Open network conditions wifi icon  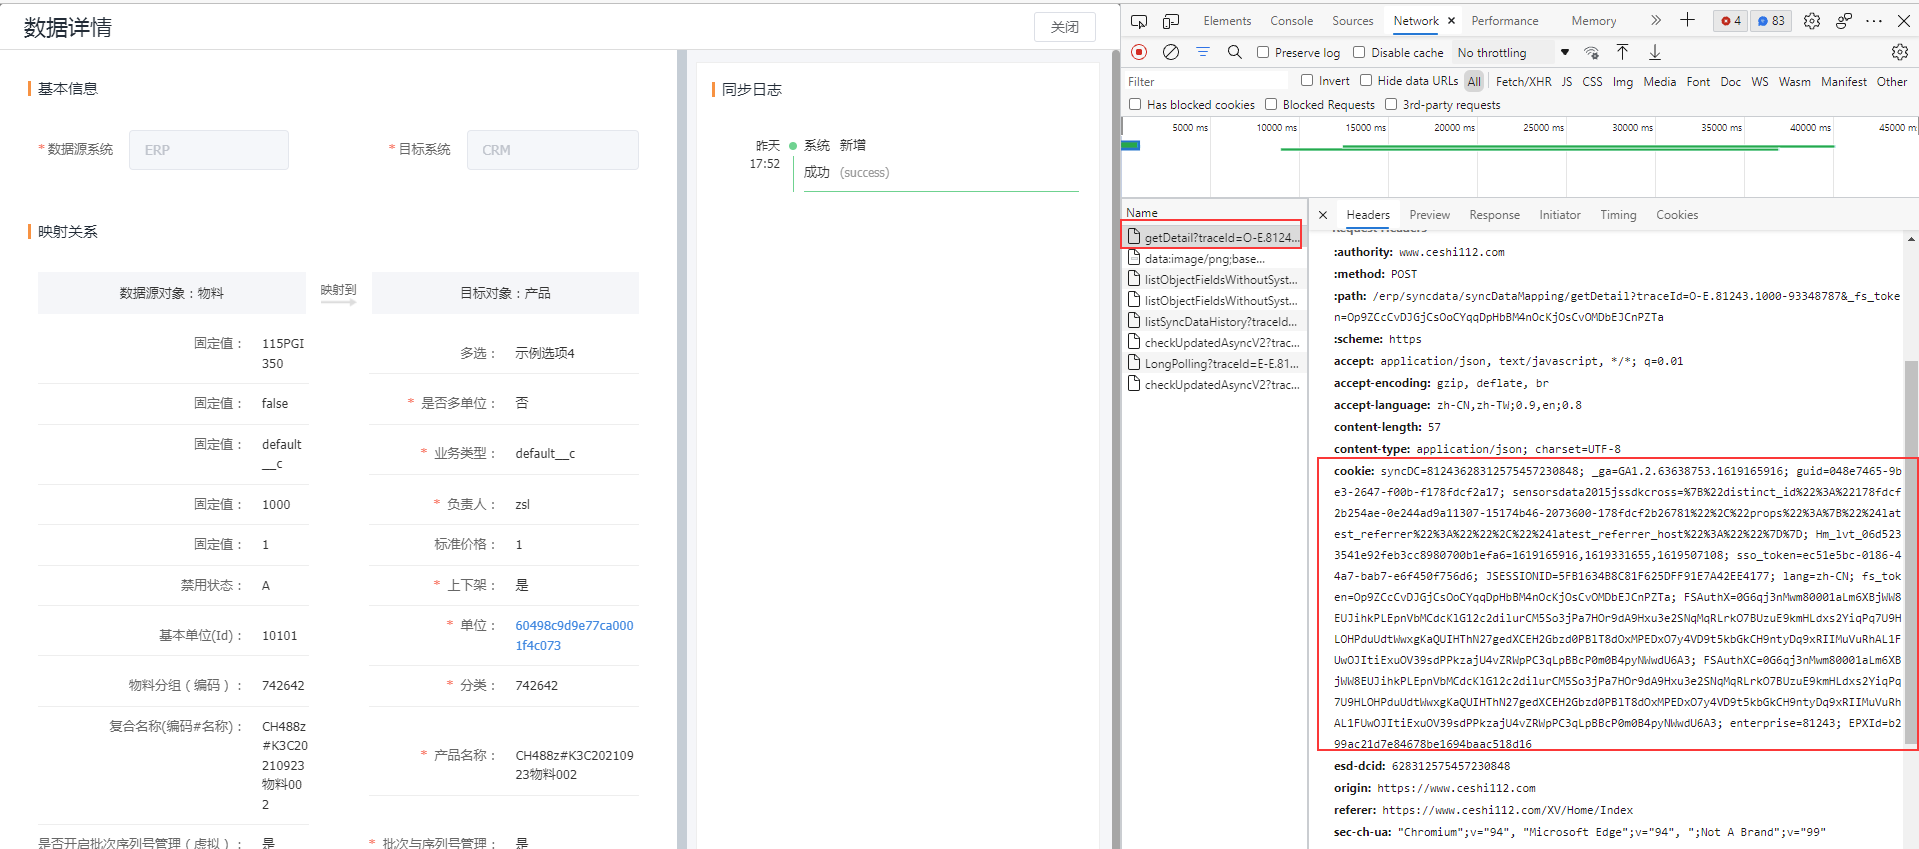pos(1591,52)
